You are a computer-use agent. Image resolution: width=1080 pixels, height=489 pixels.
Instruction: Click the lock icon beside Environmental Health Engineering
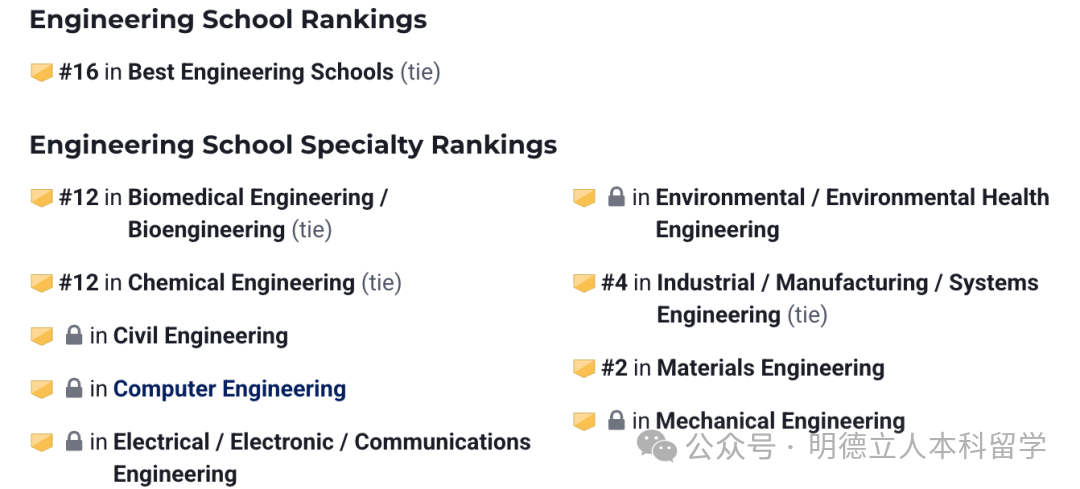tap(616, 198)
